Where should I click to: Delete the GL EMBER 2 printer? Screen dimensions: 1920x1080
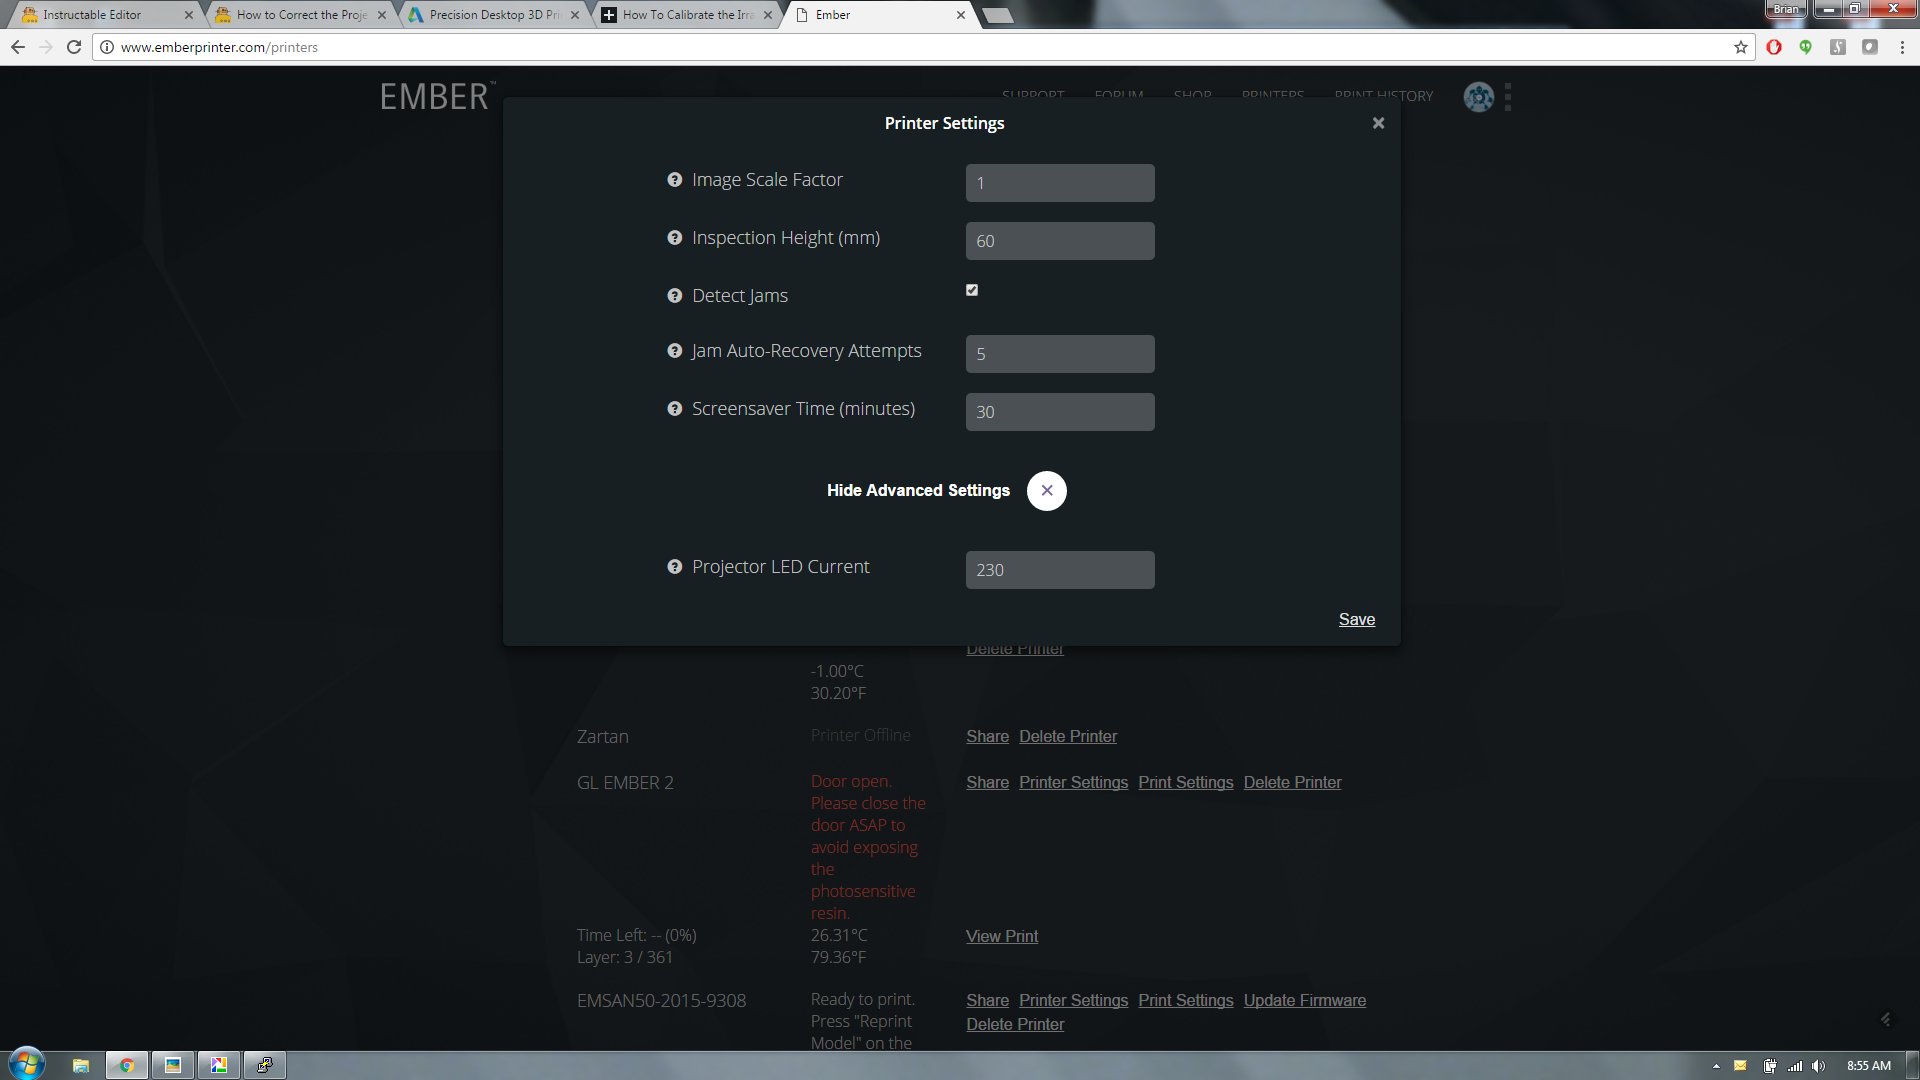click(x=1292, y=783)
